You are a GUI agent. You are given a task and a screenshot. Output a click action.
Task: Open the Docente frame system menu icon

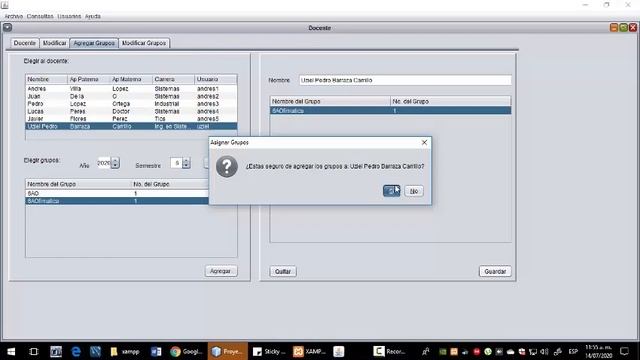pyautogui.click(x=7, y=27)
